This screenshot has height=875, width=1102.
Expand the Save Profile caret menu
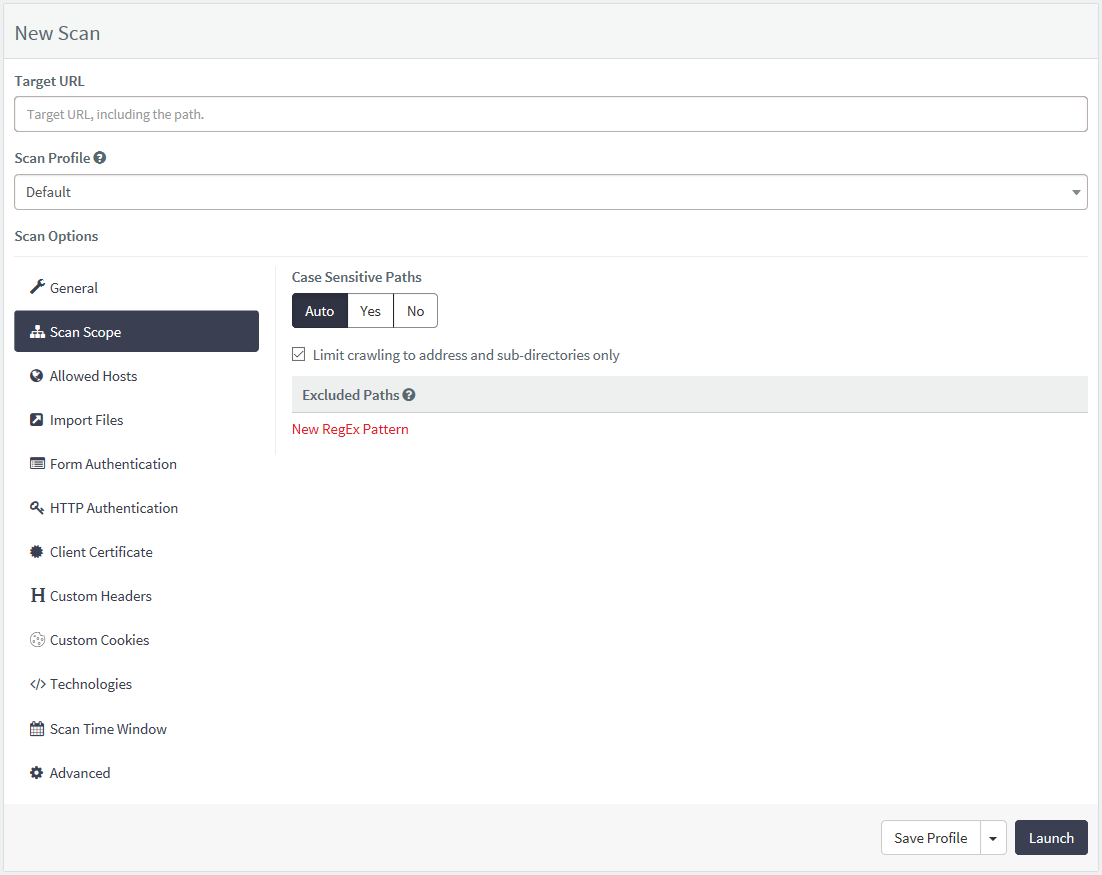[x=993, y=838]
